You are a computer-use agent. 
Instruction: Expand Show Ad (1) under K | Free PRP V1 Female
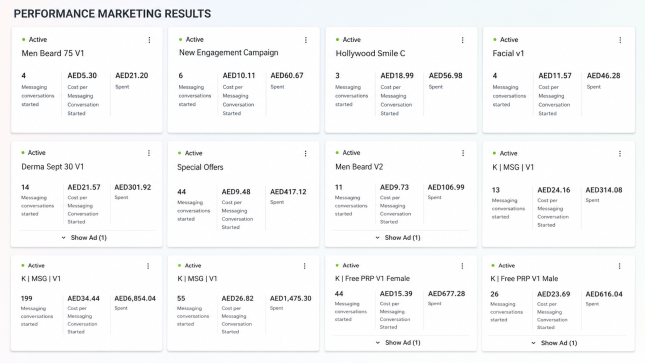[398, 342]
